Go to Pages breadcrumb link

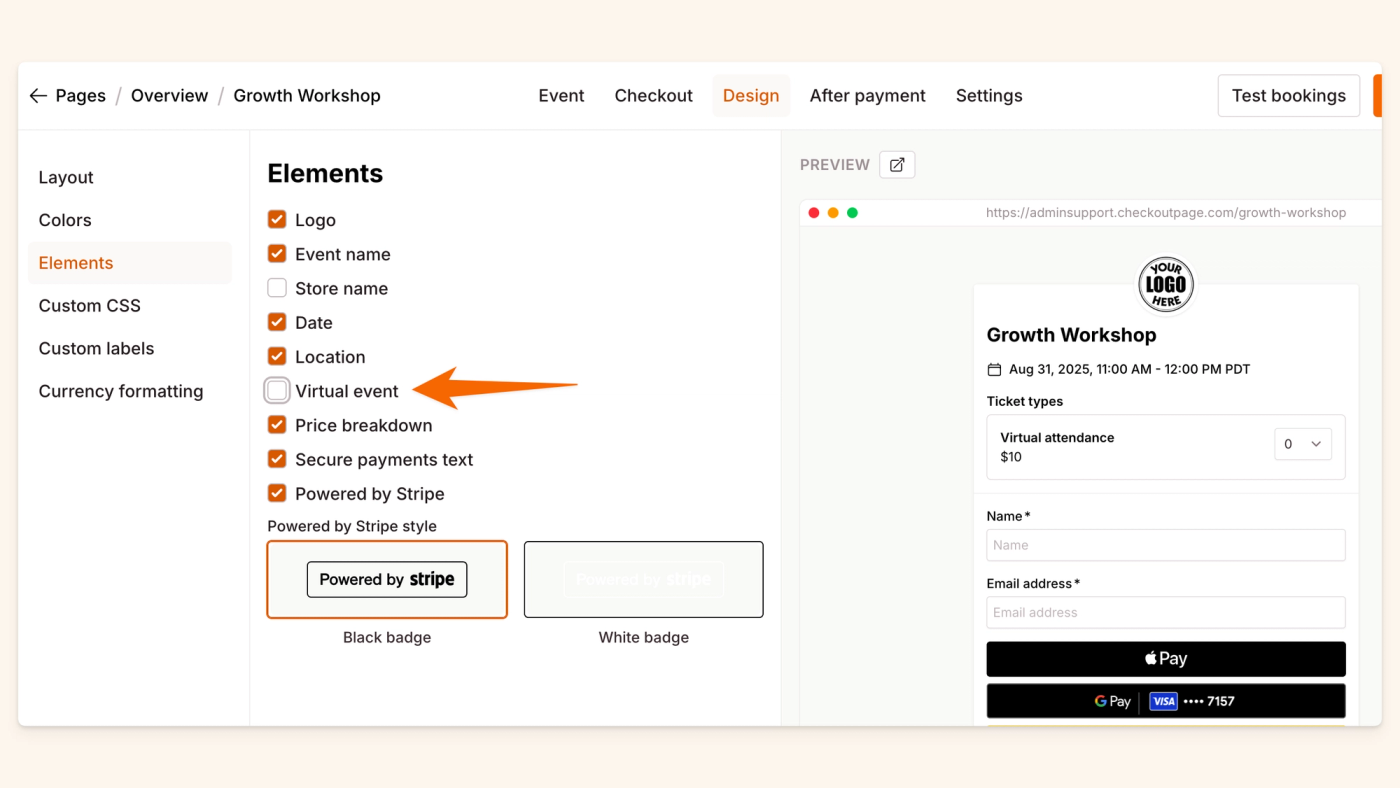[x=81, y=96]
